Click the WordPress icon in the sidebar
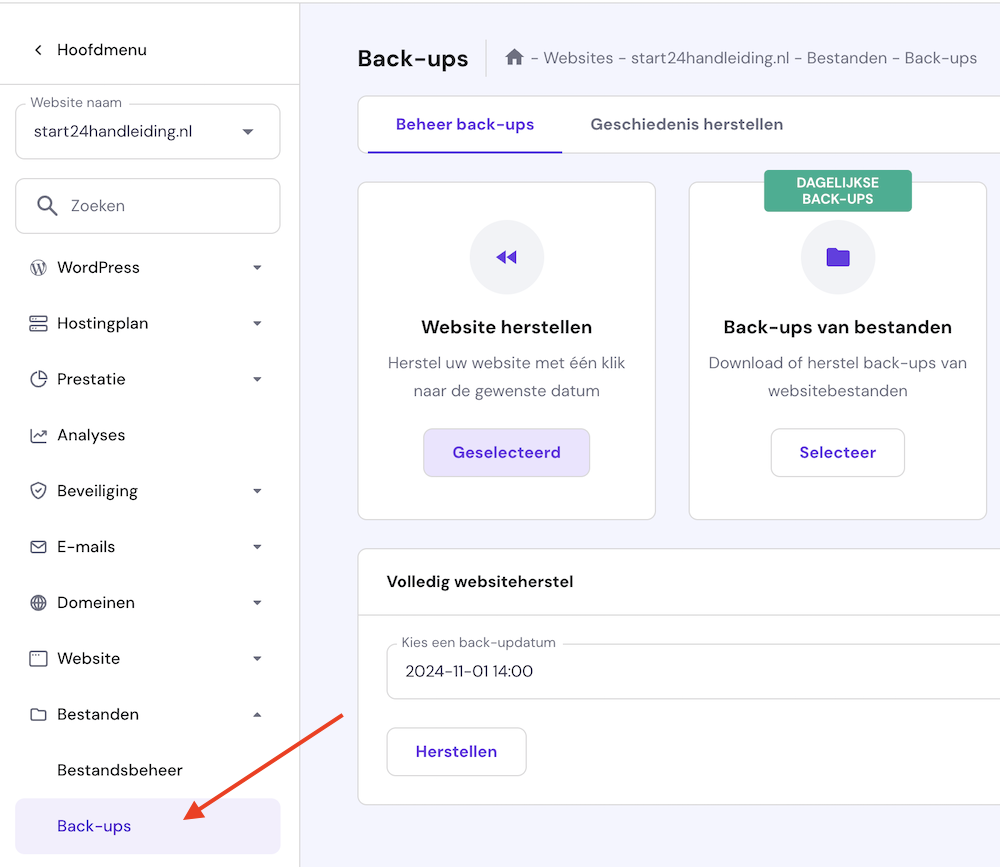 pos(38,267)
